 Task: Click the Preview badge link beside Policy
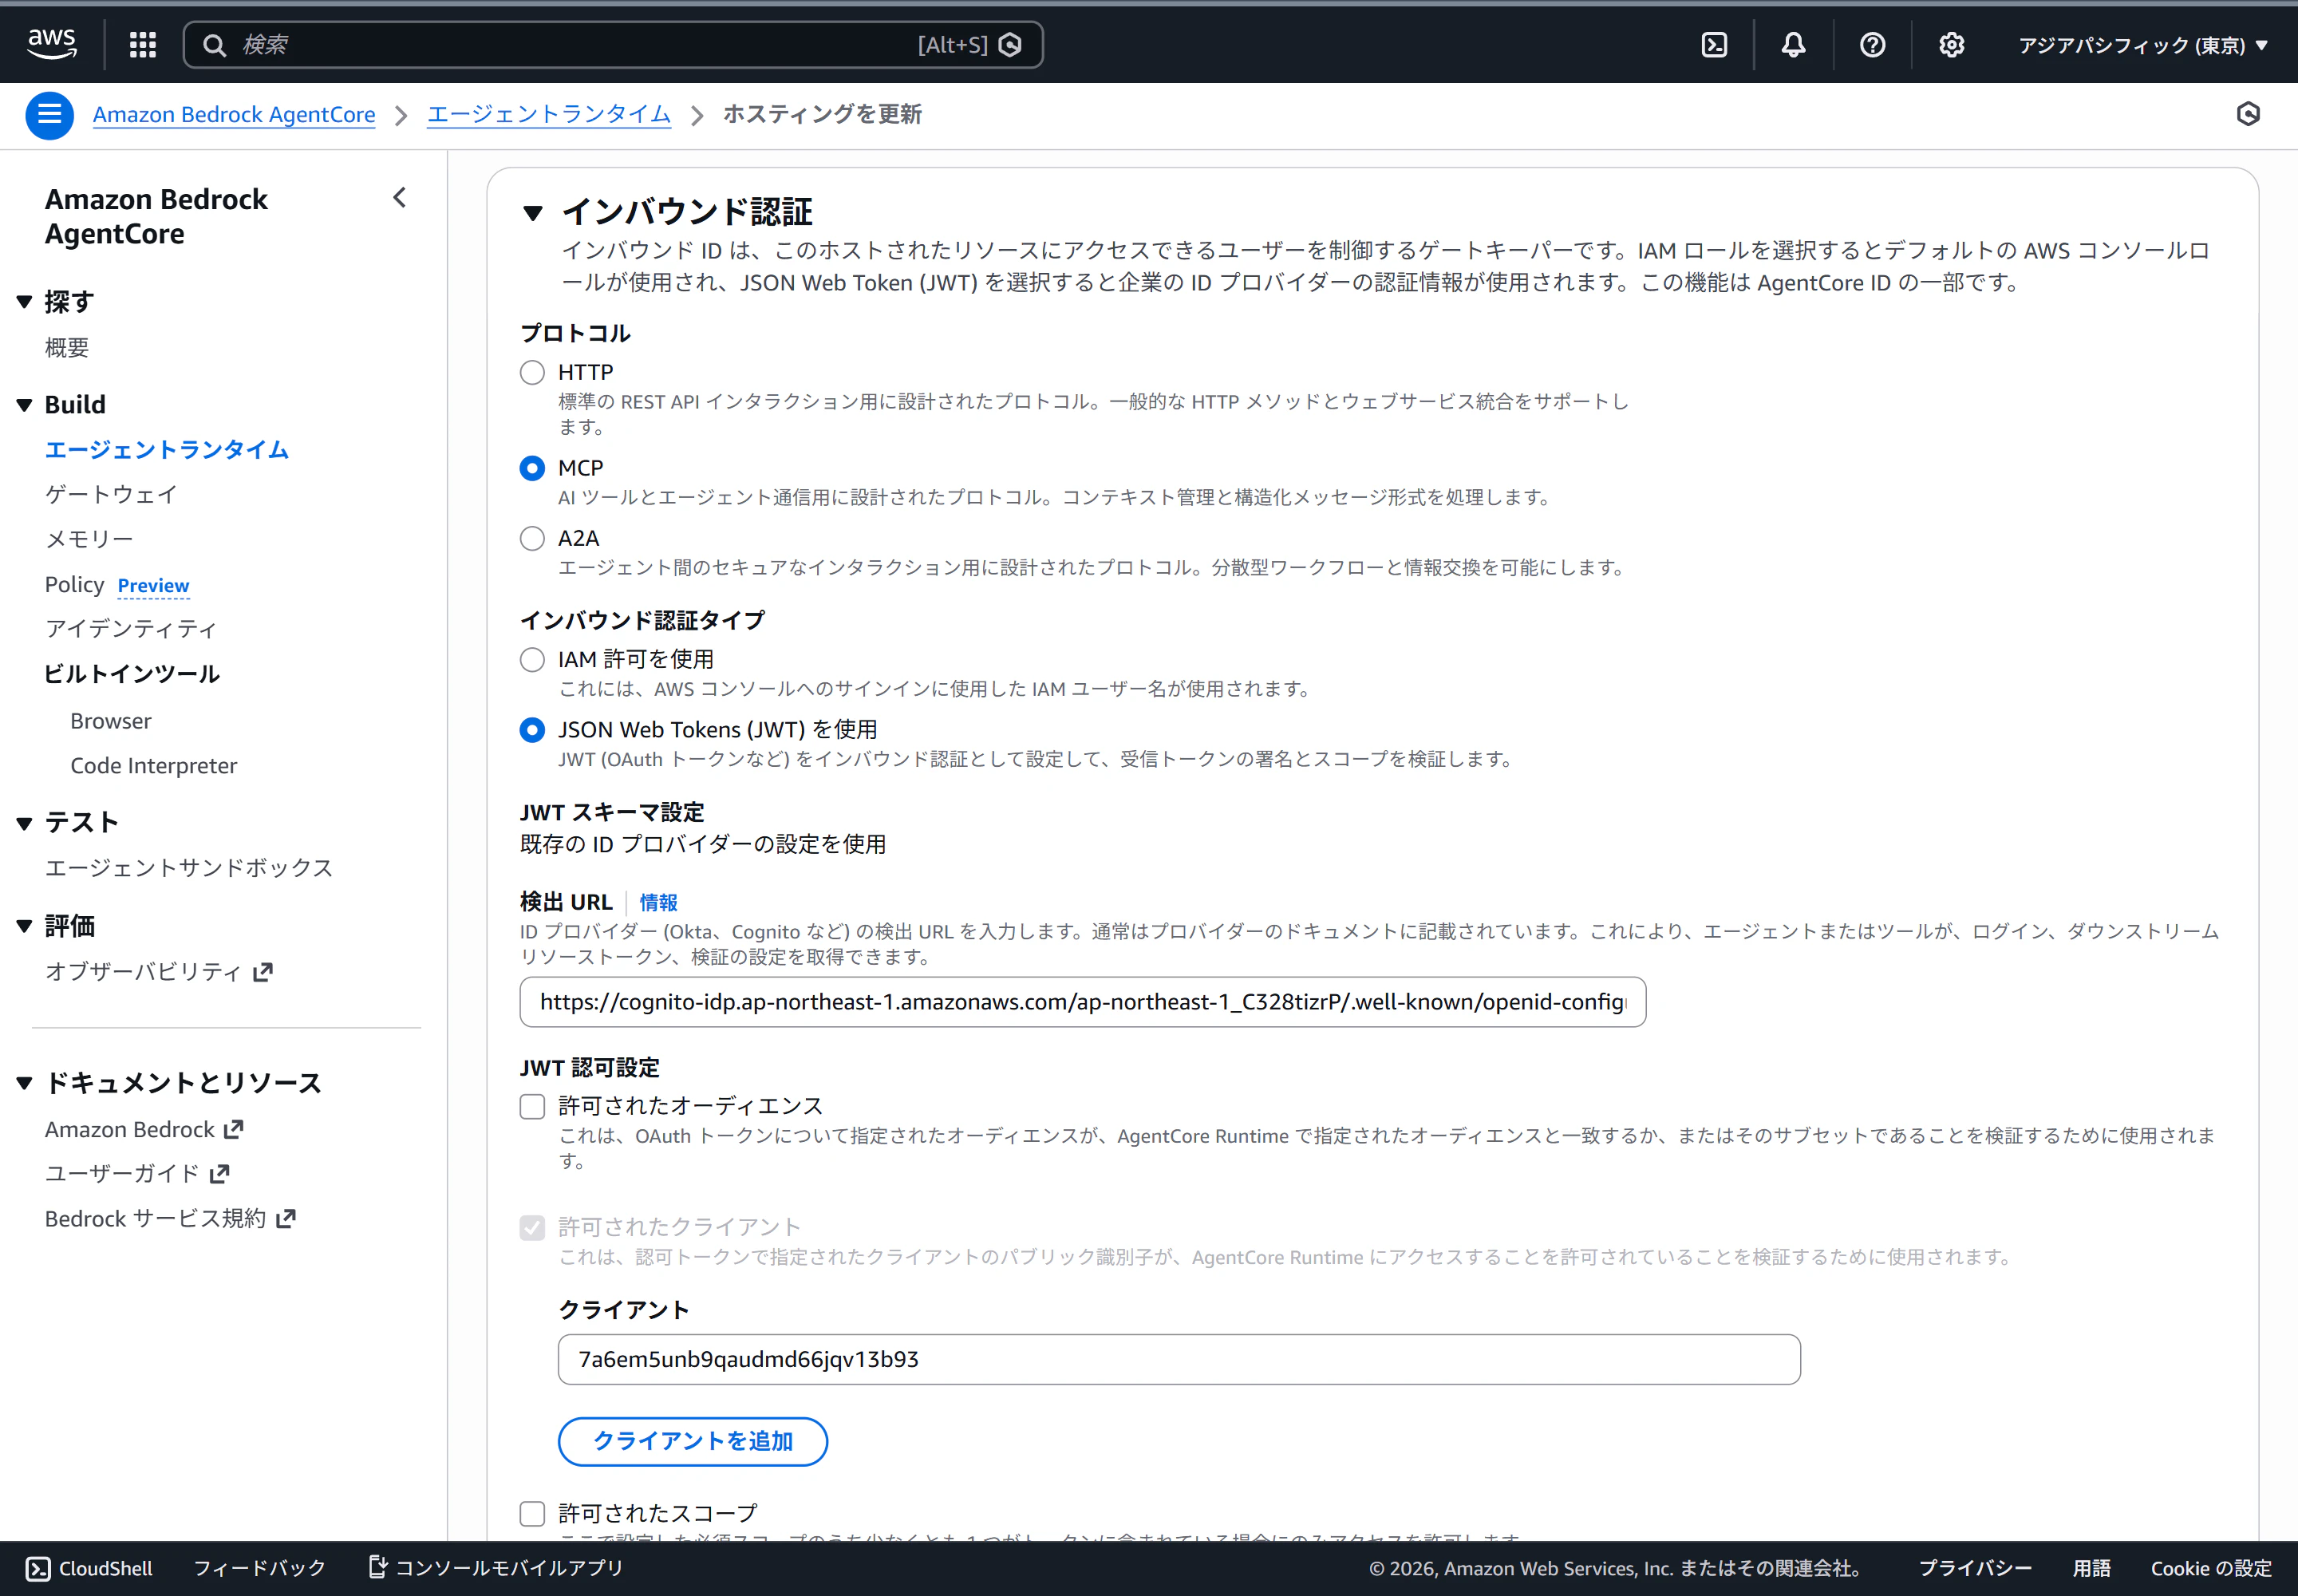(153, 585)
